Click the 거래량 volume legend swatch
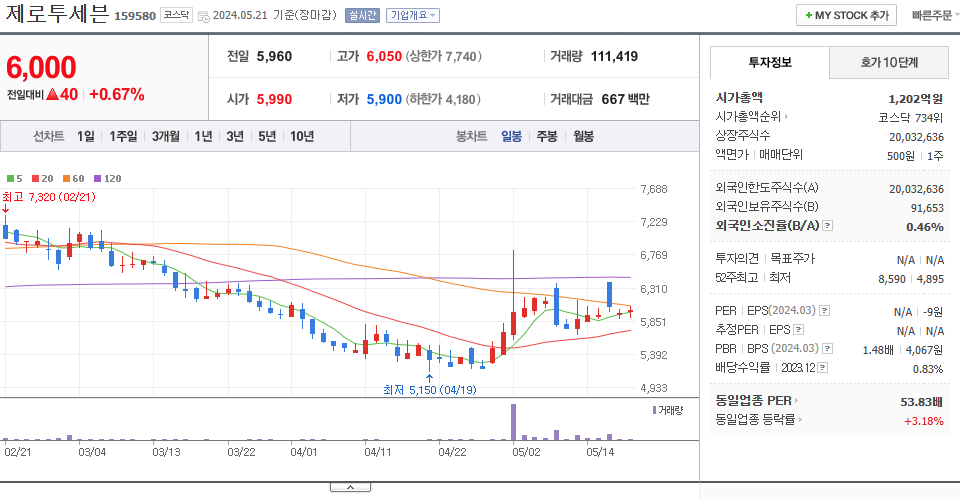 654,410
